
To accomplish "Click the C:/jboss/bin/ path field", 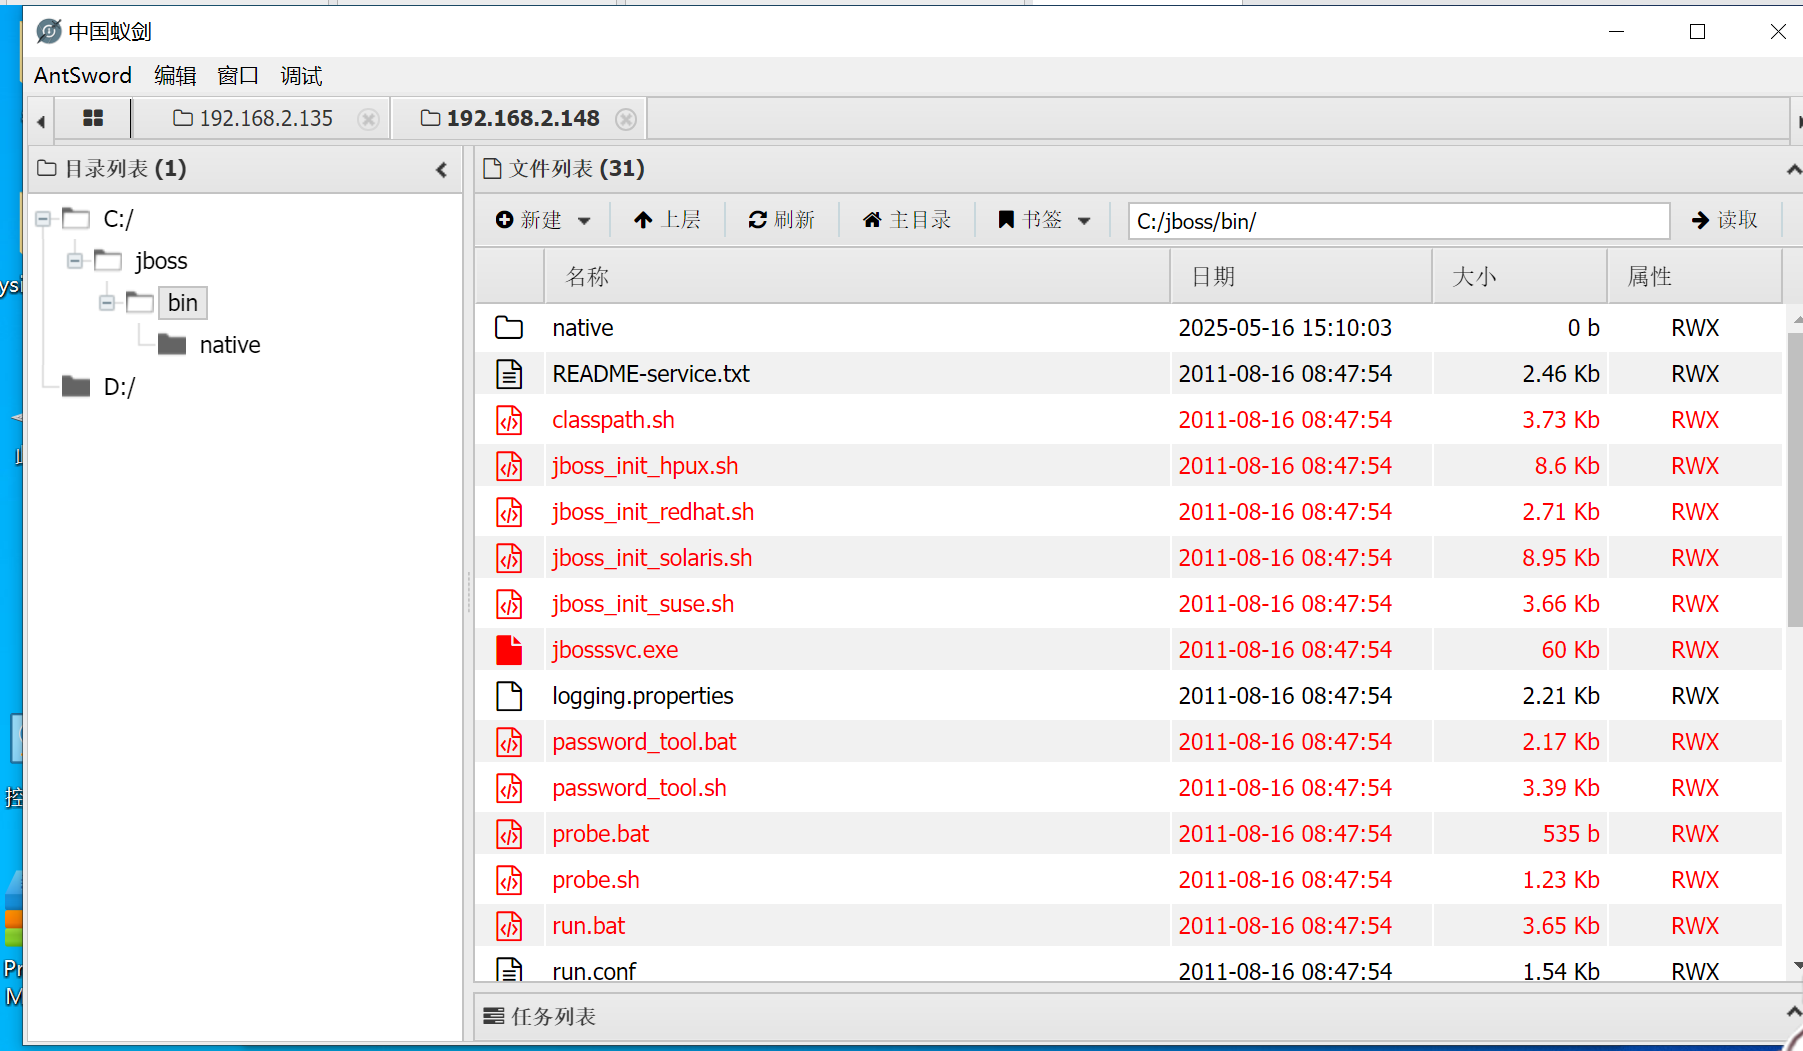I will tap(1399, 221).
